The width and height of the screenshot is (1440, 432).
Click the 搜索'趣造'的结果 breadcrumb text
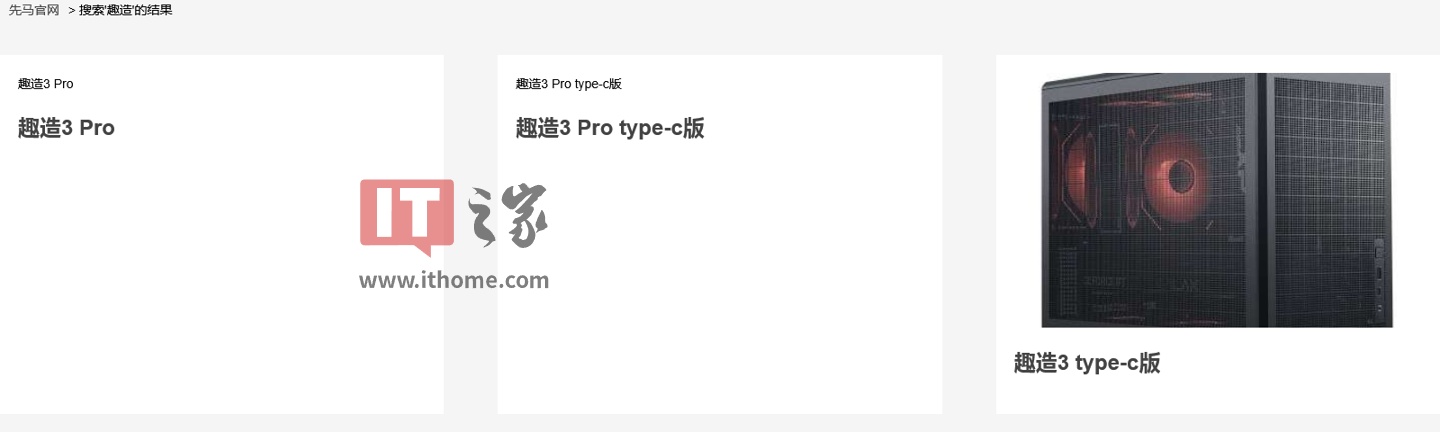pyautogui.click(x=126, y=10)
